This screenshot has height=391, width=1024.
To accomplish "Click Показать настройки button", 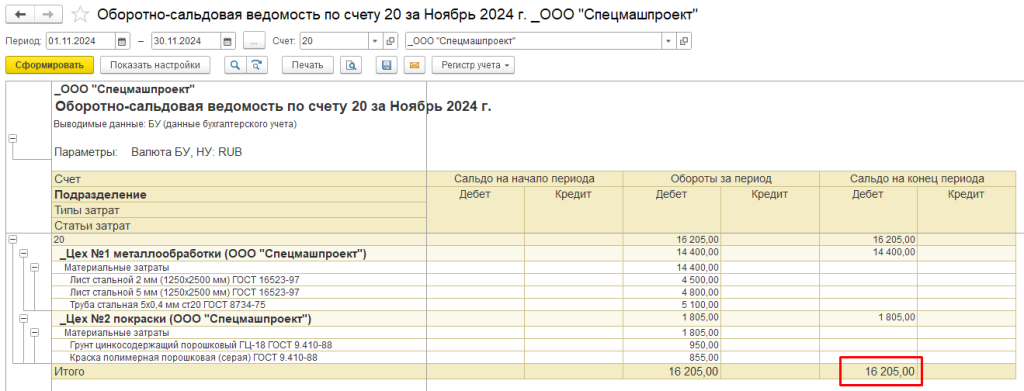I will pyautogui.click(x=155, y=65).
